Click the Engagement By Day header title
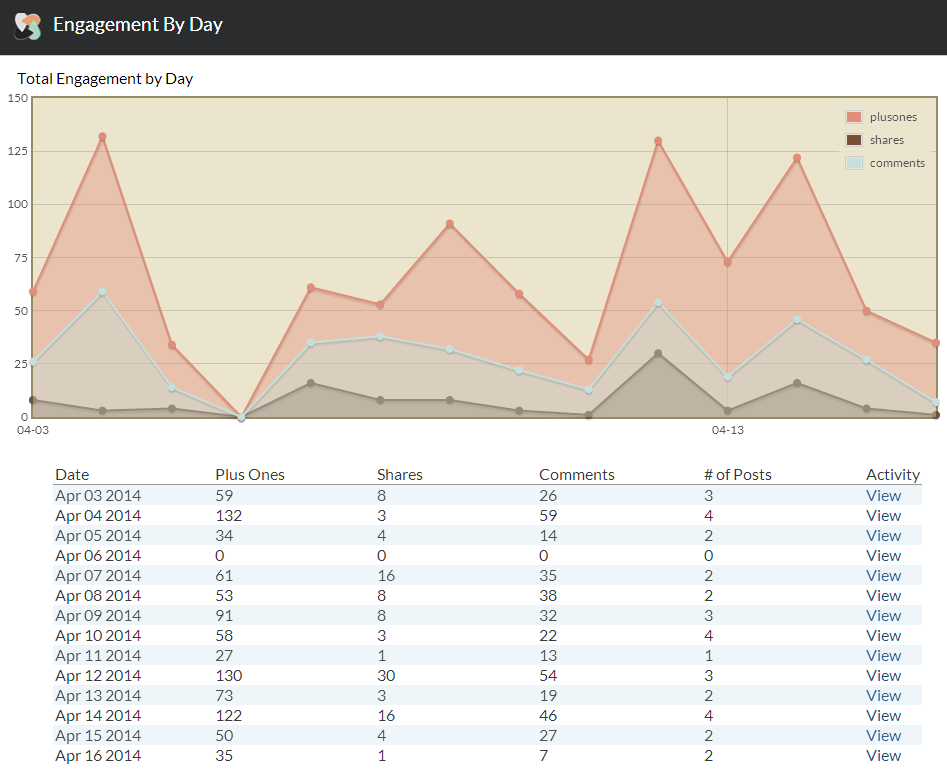The width and height of the screenshot is (947, 781). 138,25
